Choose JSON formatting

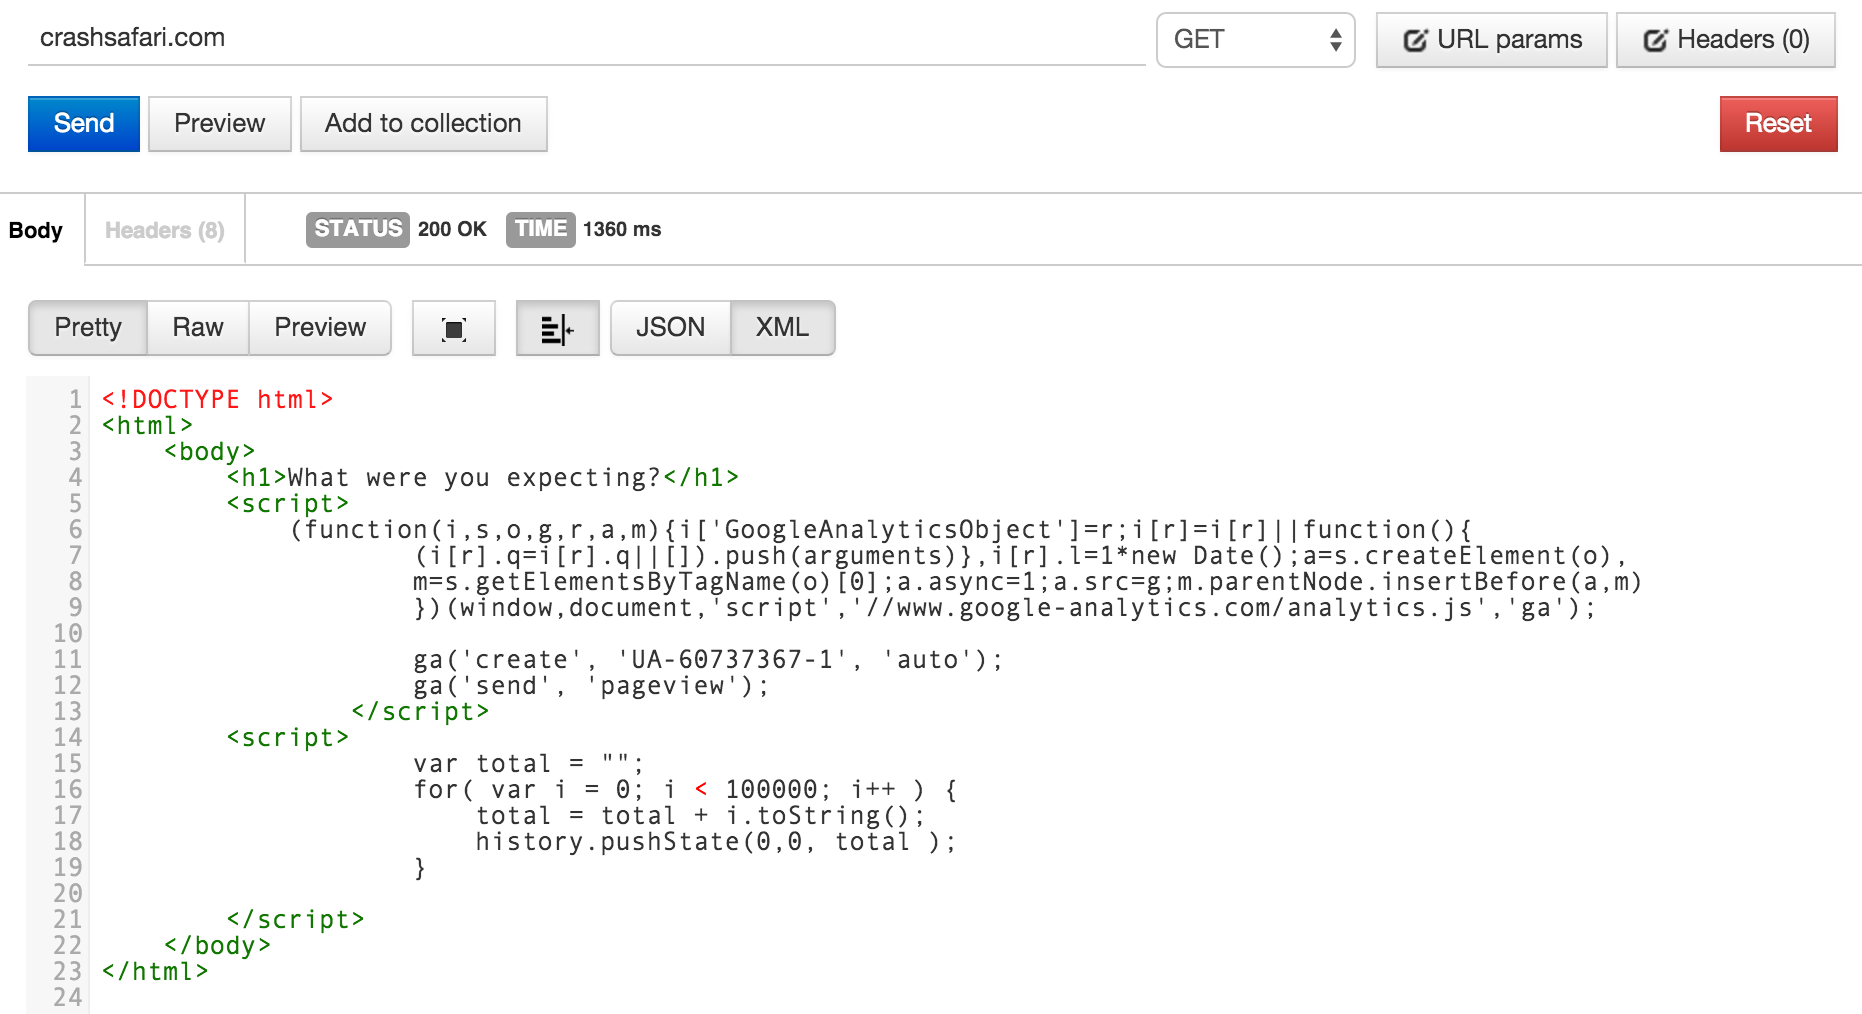click(x=670, y=328)
